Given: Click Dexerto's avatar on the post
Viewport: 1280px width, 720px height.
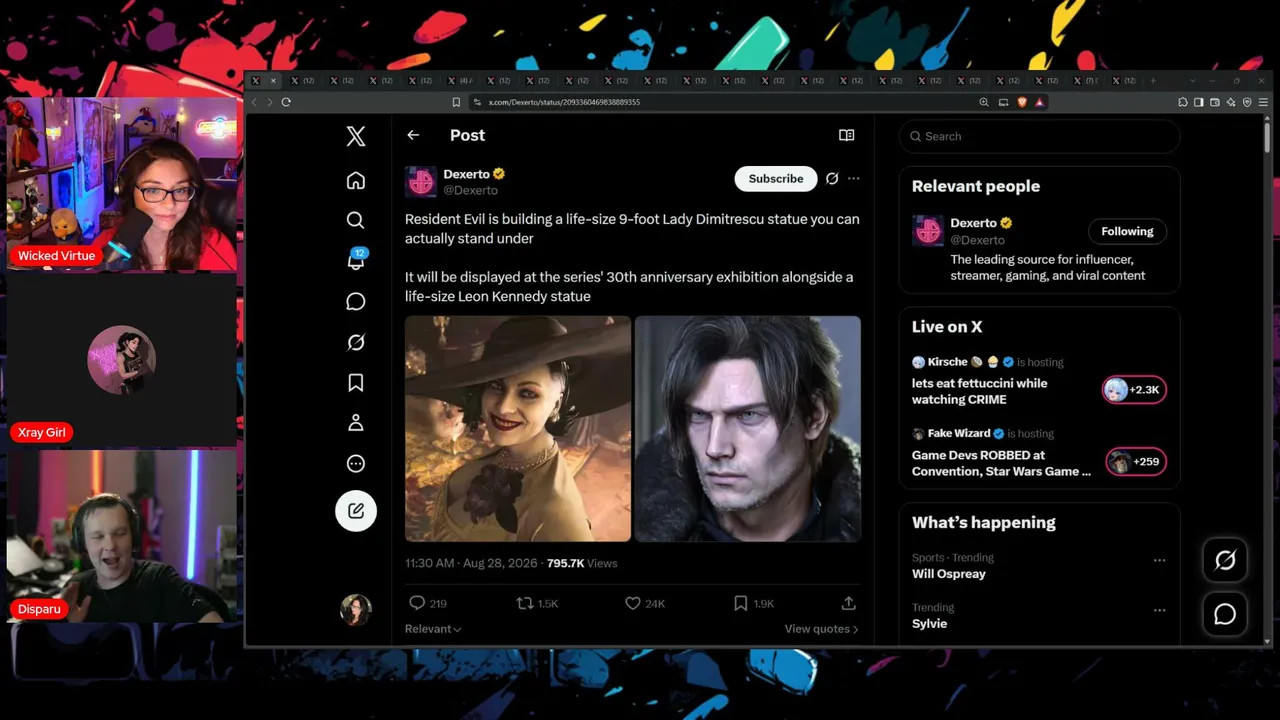Looking at the screenshot, I should [421, 182].
